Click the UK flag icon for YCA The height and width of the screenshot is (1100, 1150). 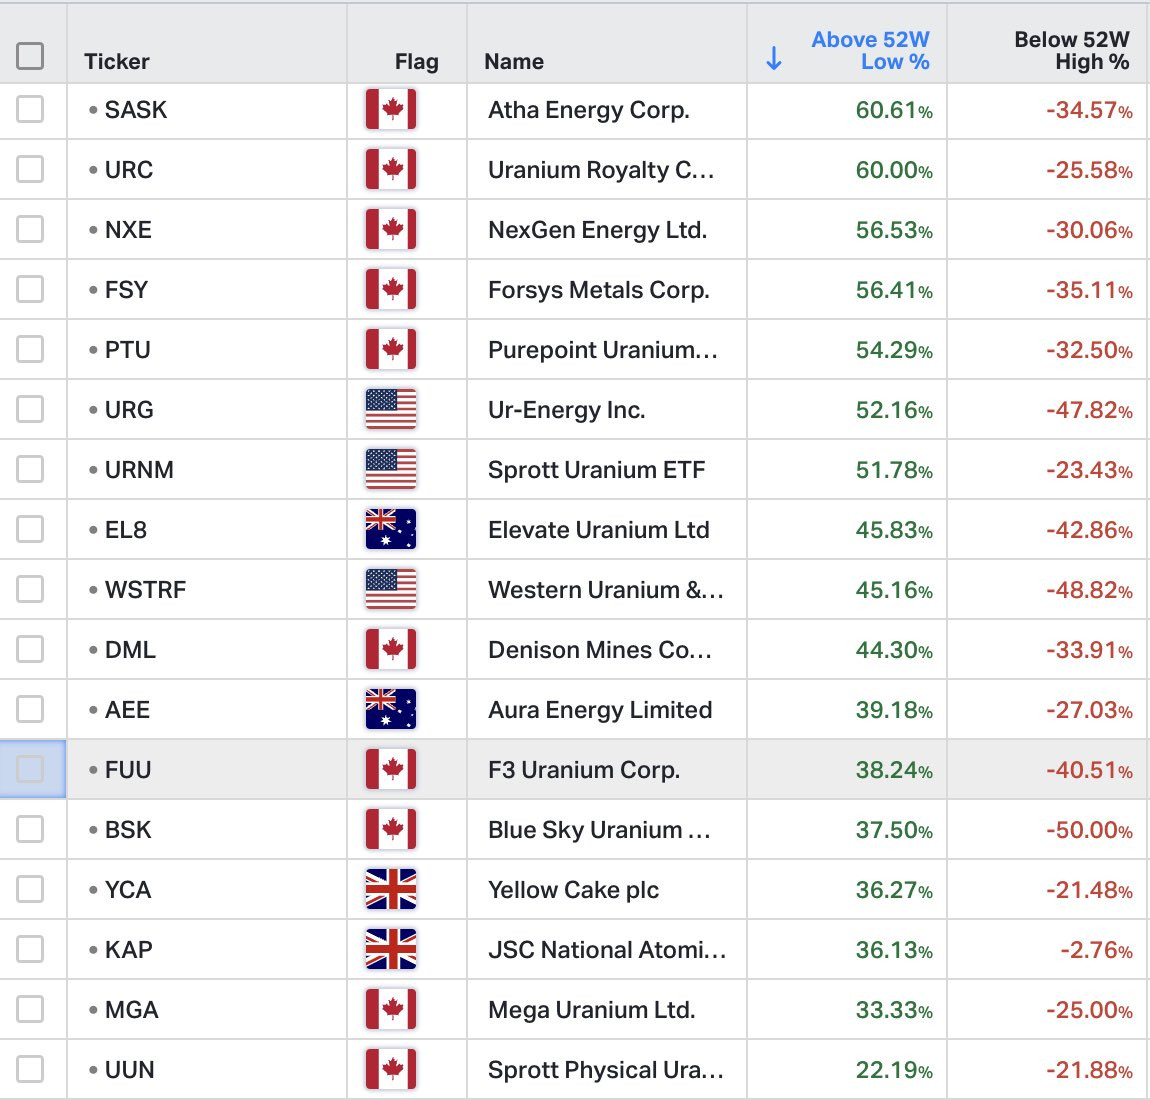(391, 890)
